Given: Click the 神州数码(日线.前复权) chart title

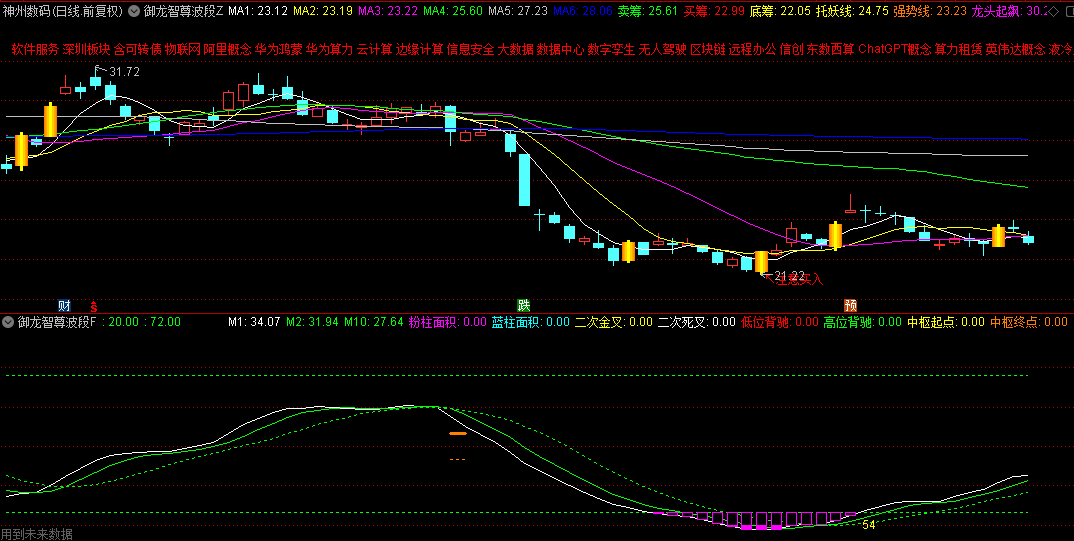Looking at the screenshot, I should click(63, 11).
